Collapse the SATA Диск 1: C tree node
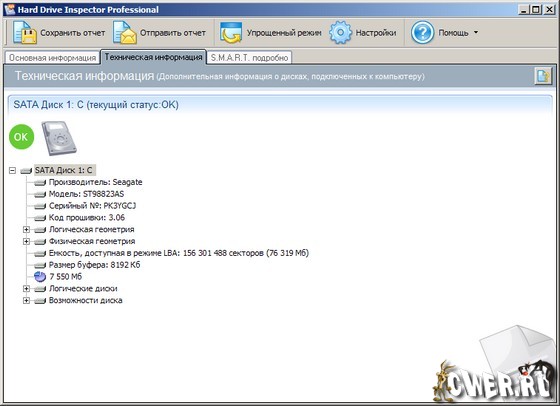This screenshot has width=560, height=406. (12, 170)
